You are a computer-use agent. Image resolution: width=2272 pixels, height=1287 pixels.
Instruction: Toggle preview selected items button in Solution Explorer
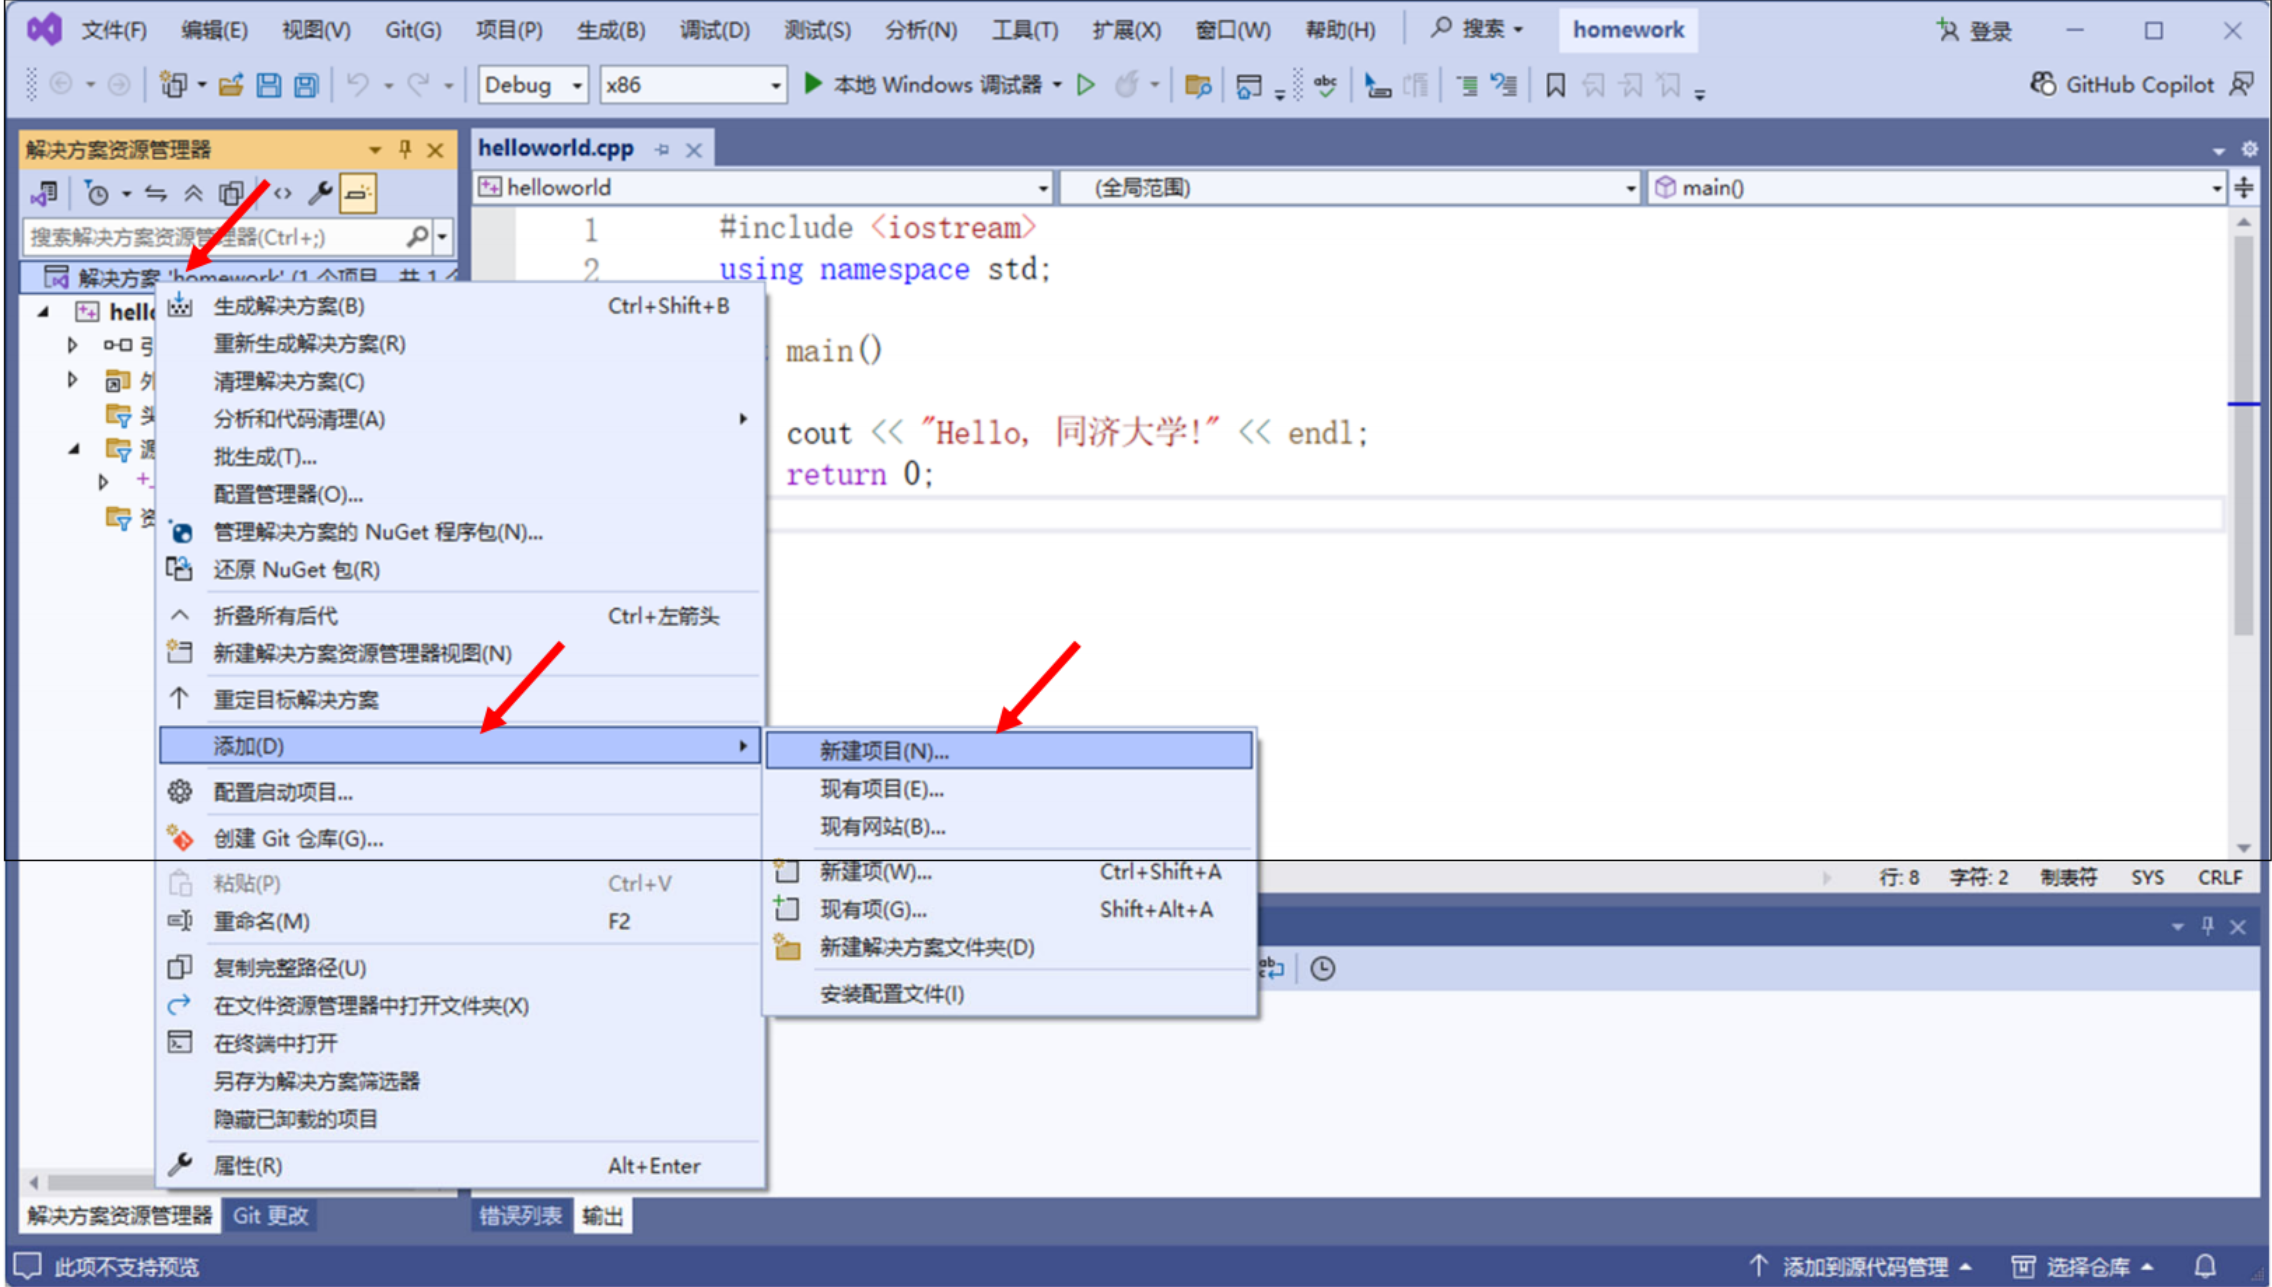coord(357,193)
